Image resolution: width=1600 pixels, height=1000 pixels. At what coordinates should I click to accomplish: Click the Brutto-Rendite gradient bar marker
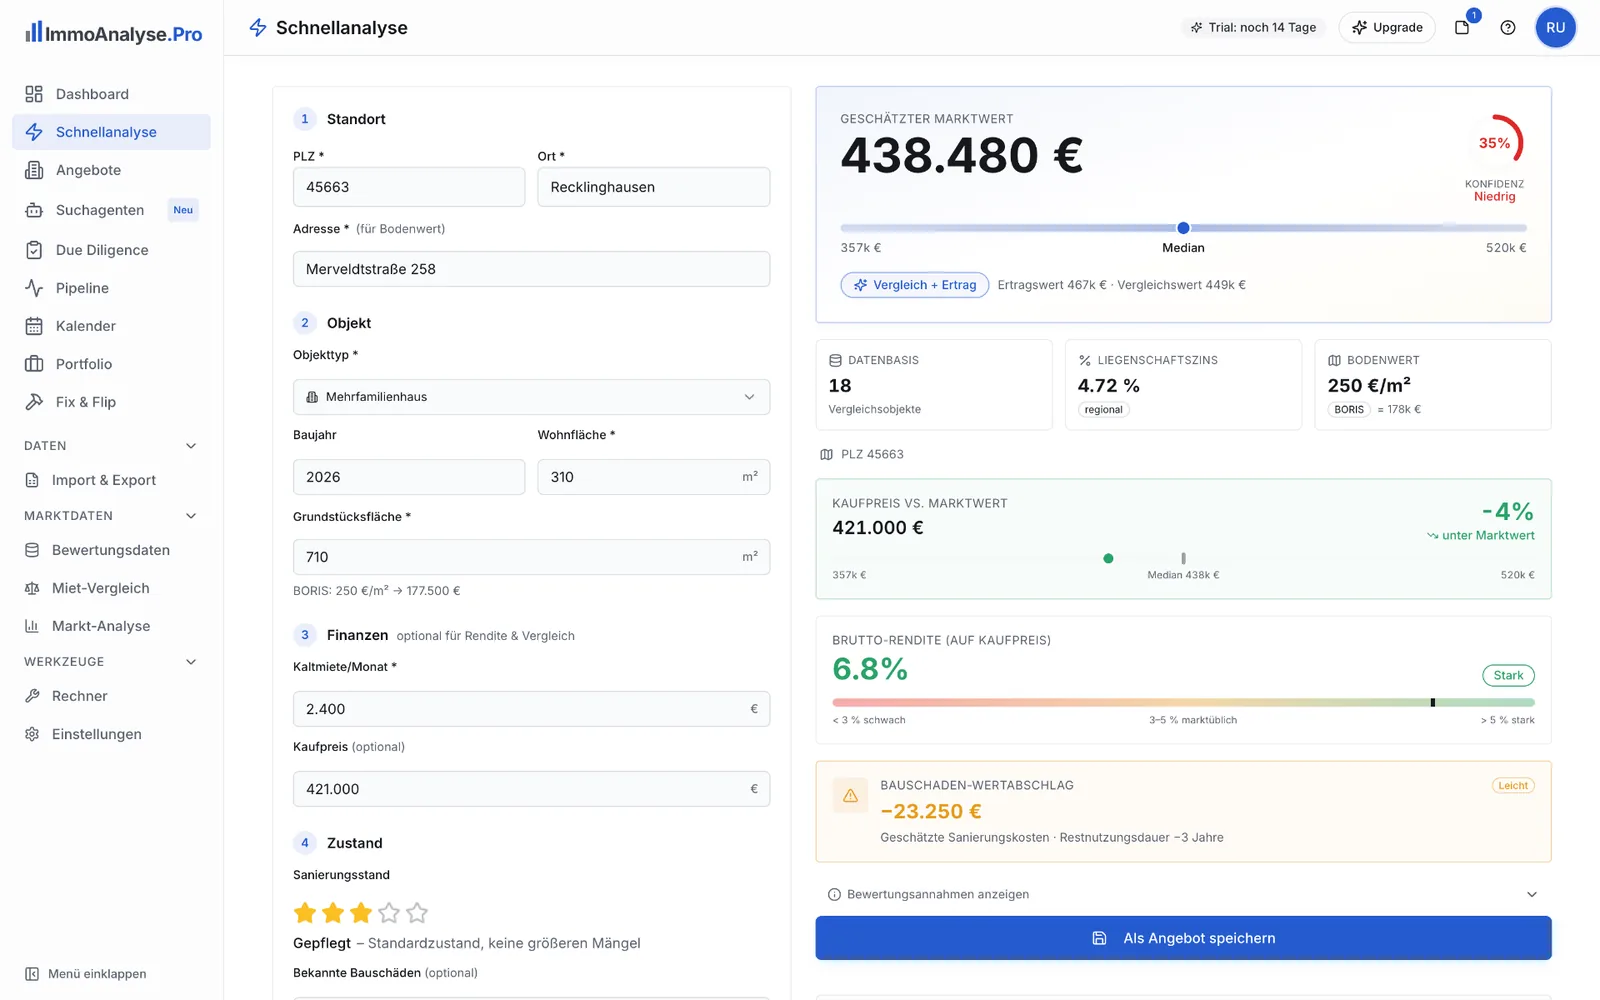1433,703
